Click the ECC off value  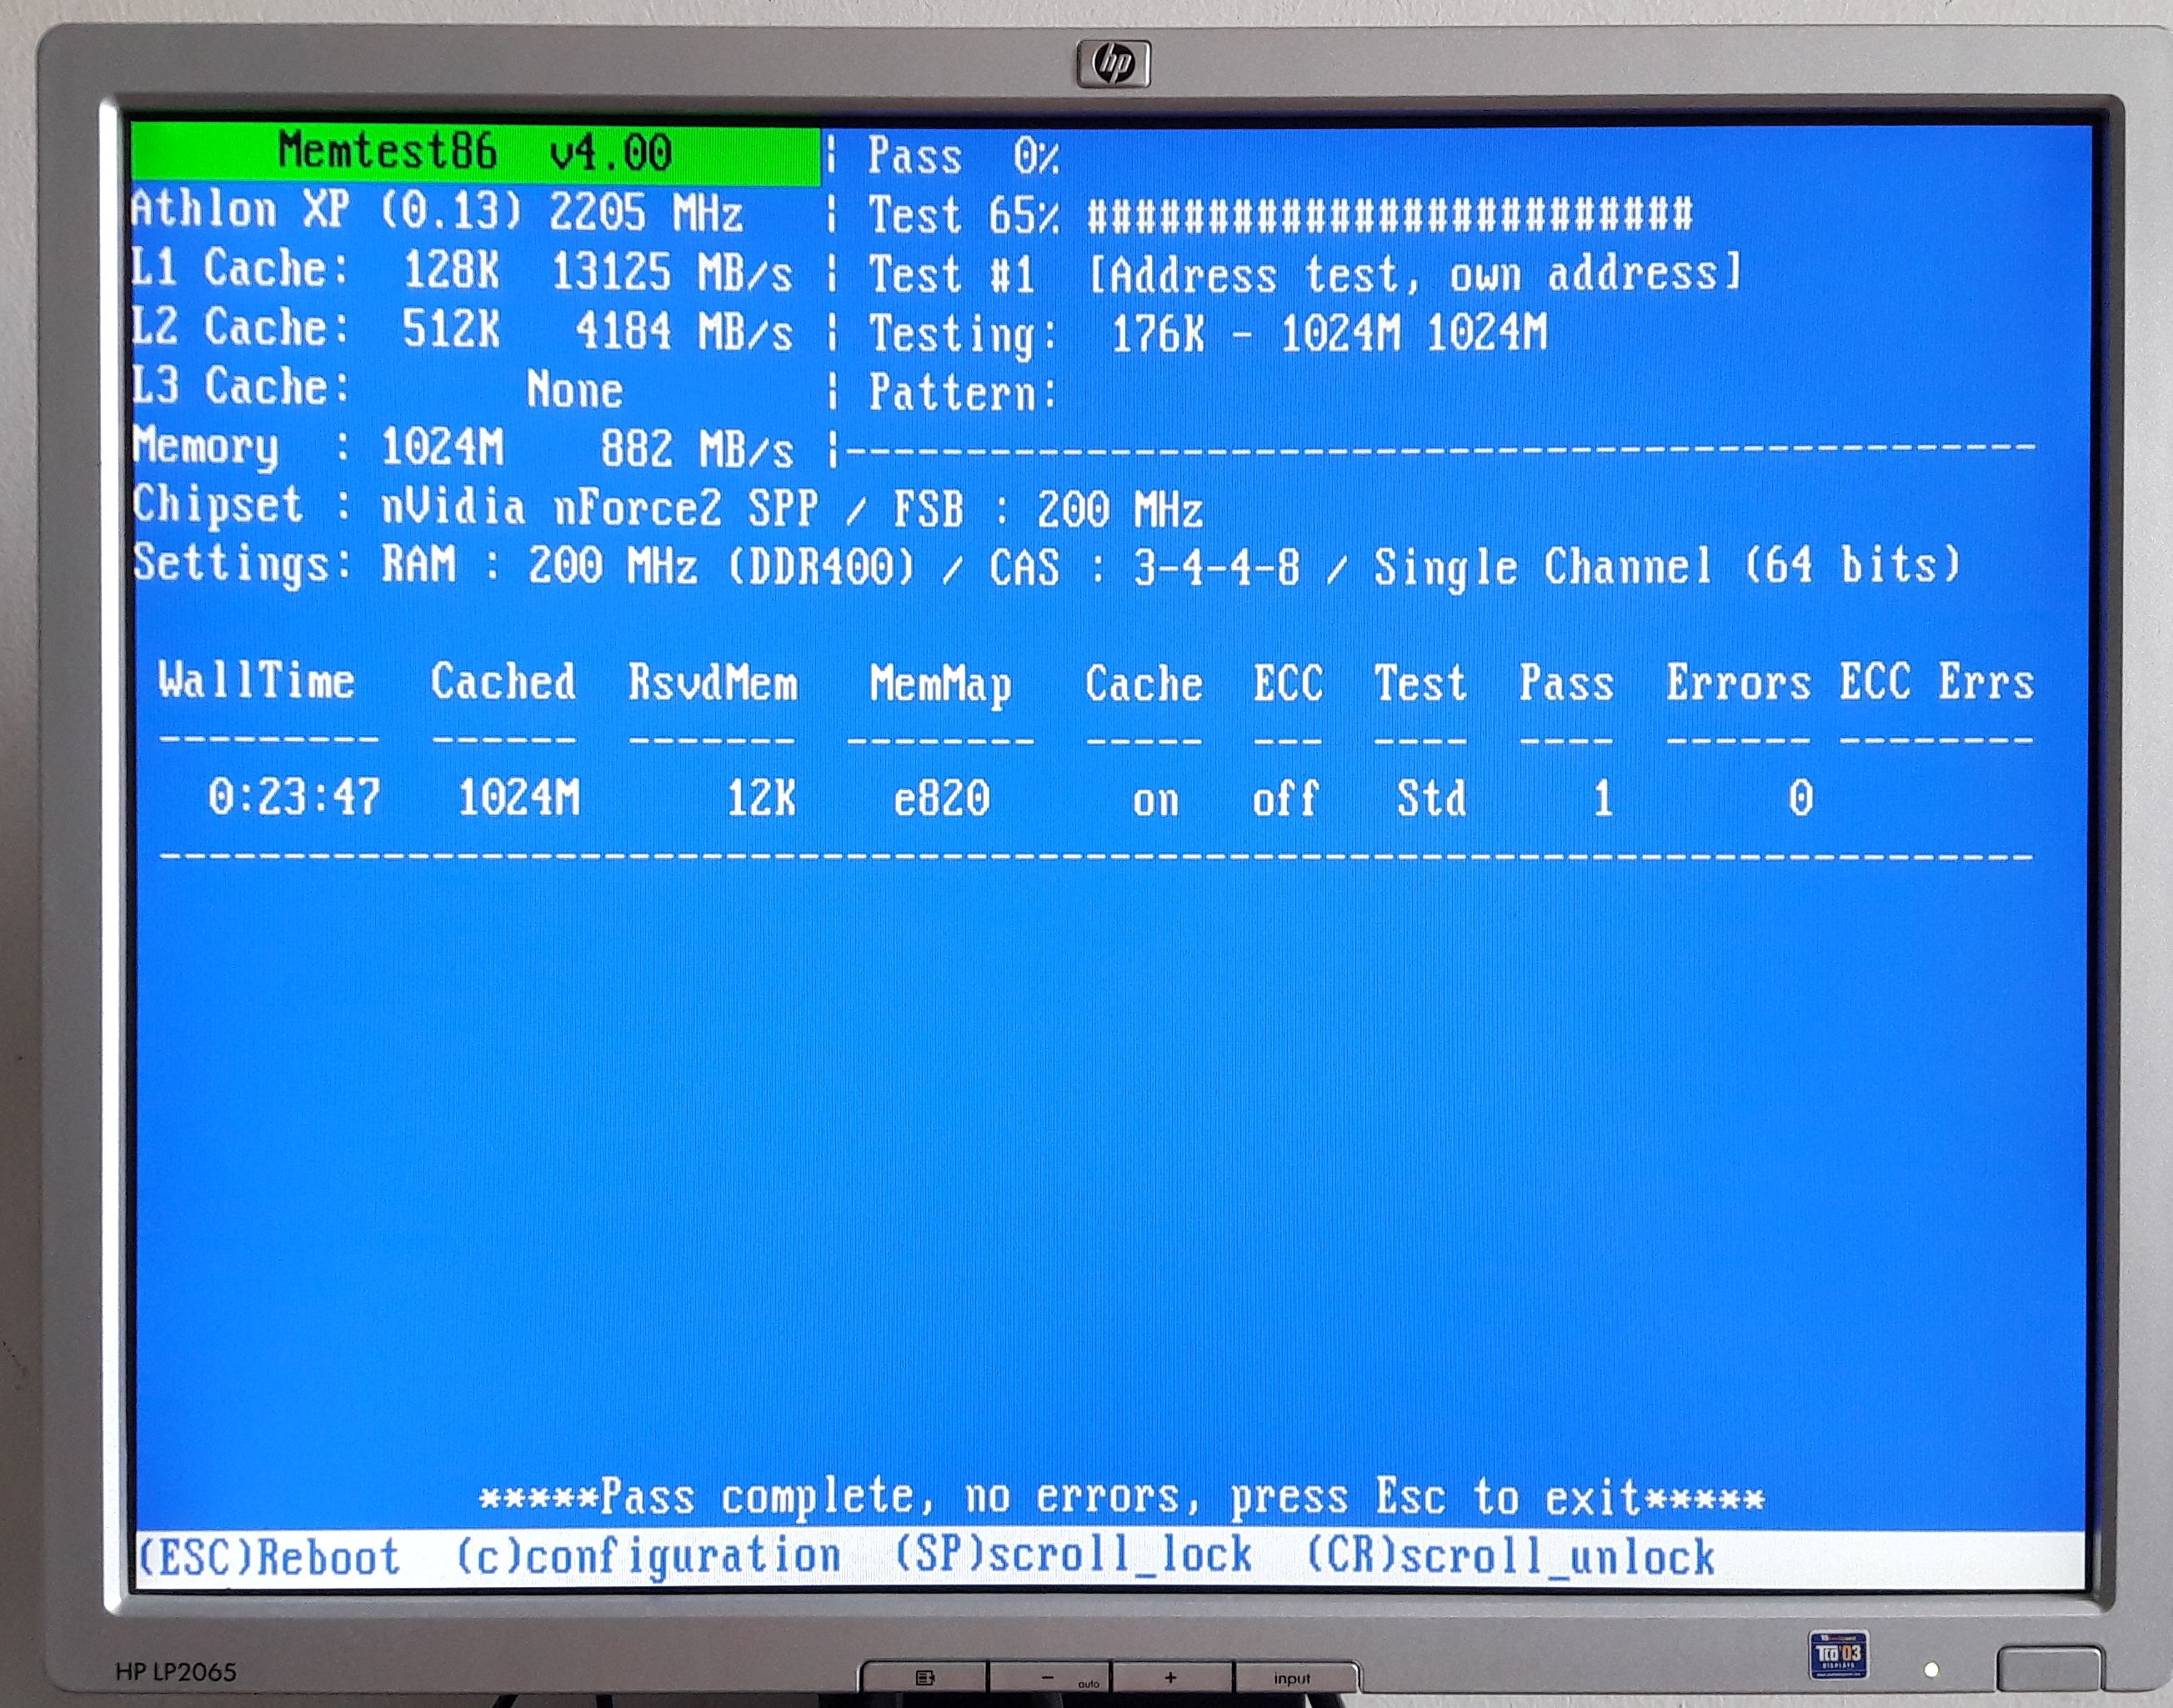[1286, 799]
